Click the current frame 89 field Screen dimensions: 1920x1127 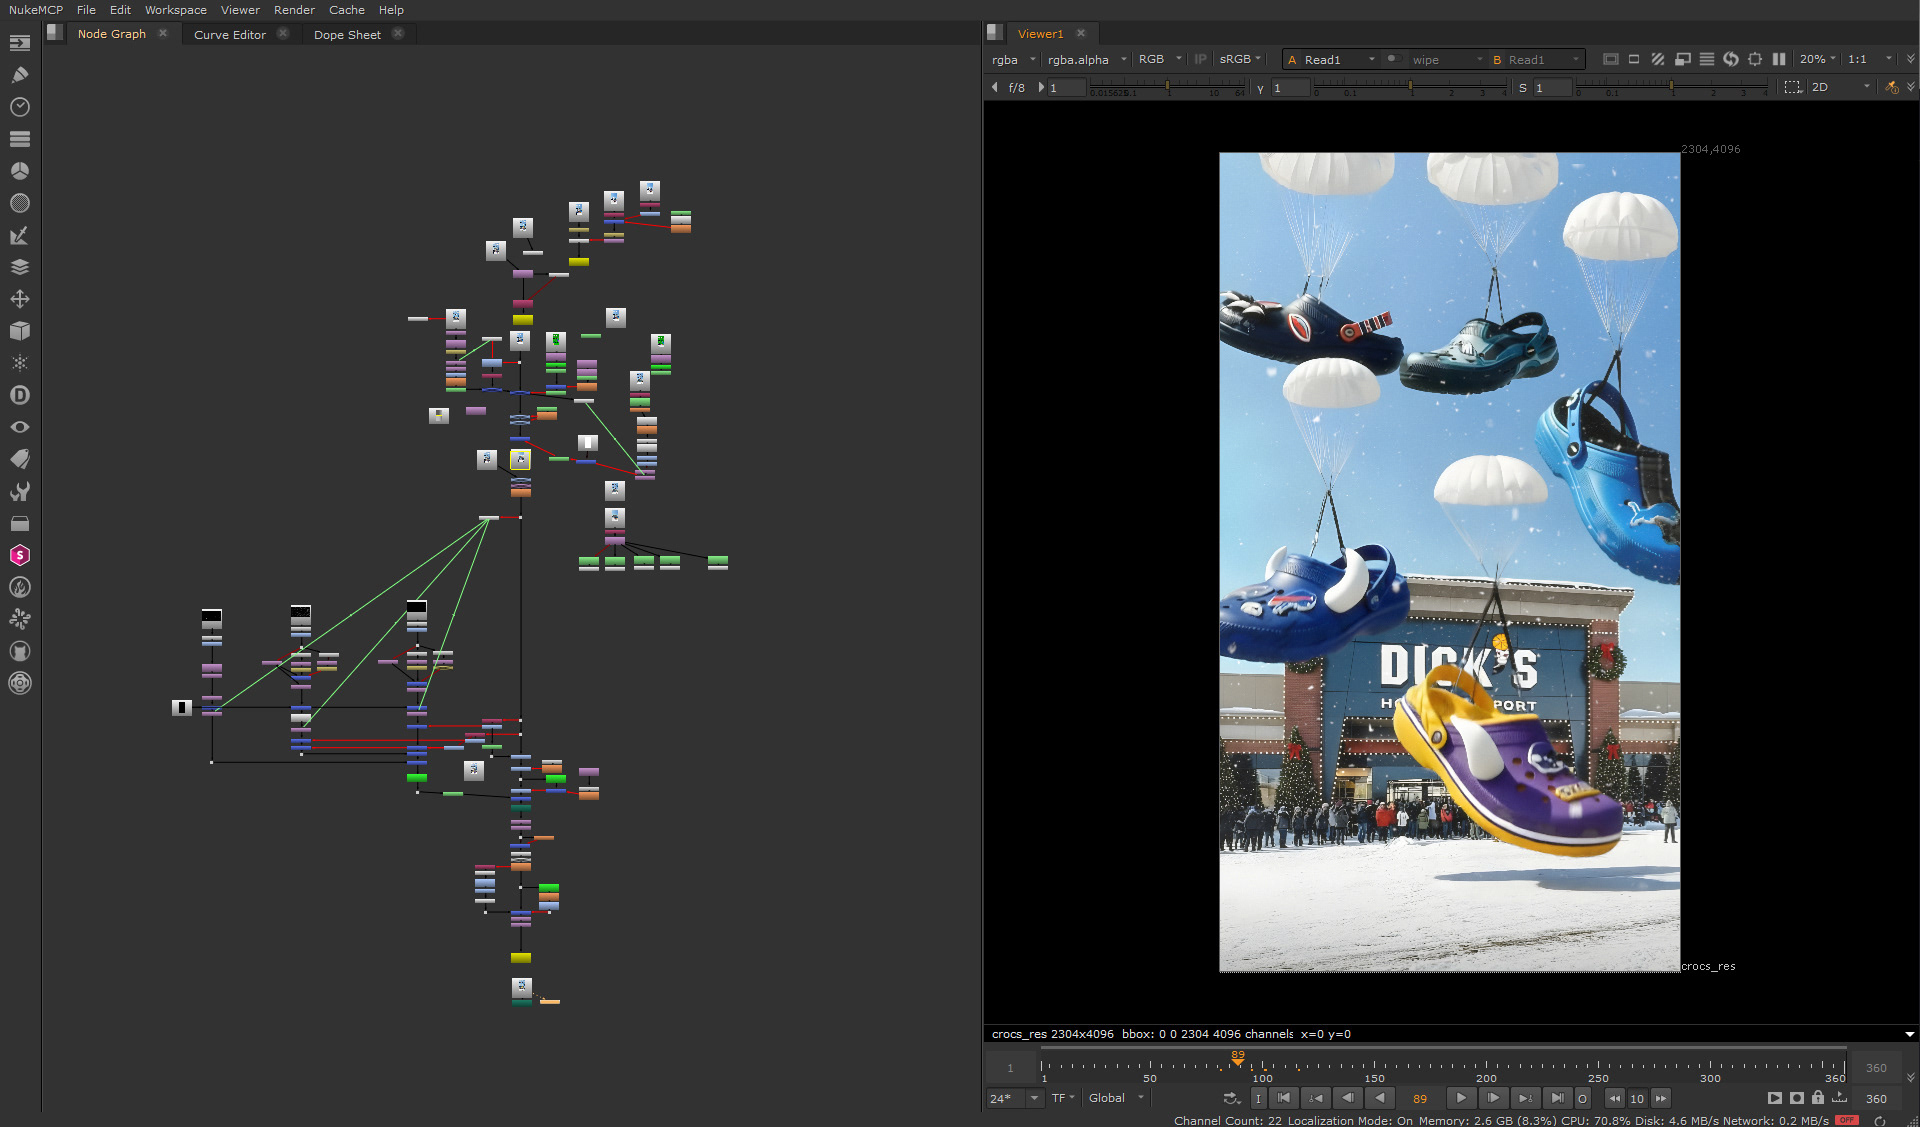(x=1419, y=1098)
